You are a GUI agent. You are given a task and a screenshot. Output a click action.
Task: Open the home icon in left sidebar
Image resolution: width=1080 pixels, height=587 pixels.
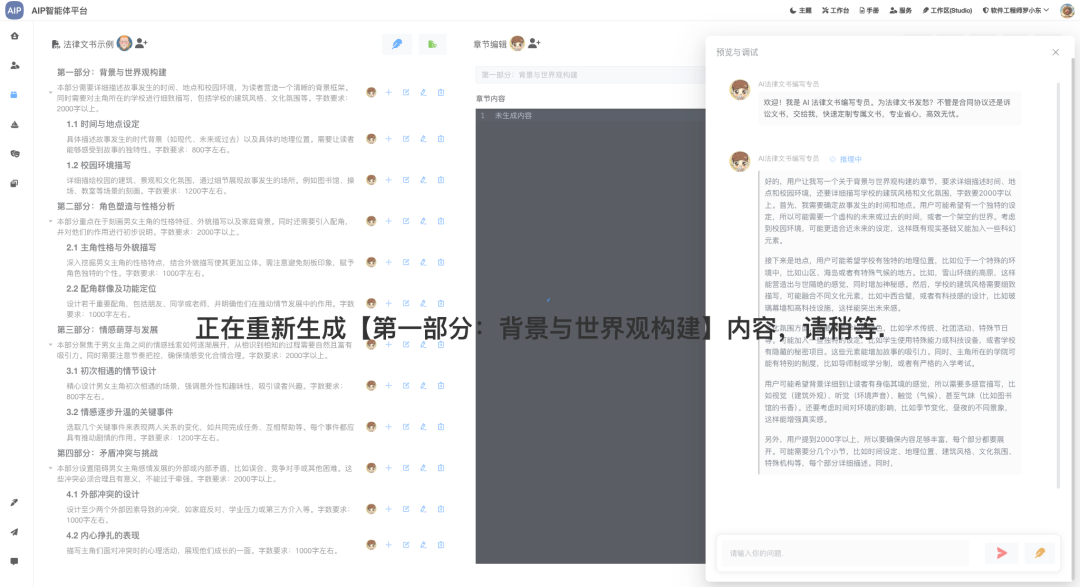click(14, 36)
